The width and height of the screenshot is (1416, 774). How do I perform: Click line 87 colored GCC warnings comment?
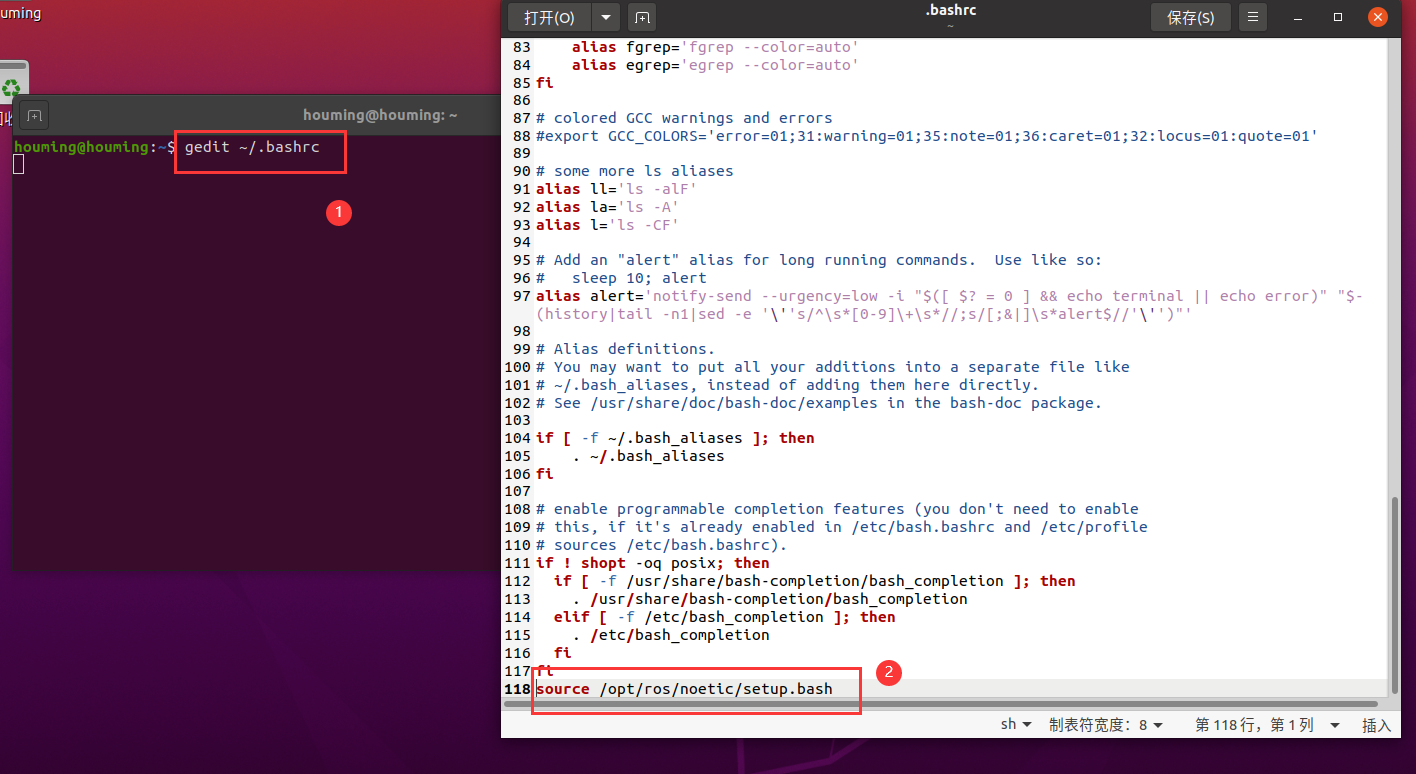click(684, 117)
